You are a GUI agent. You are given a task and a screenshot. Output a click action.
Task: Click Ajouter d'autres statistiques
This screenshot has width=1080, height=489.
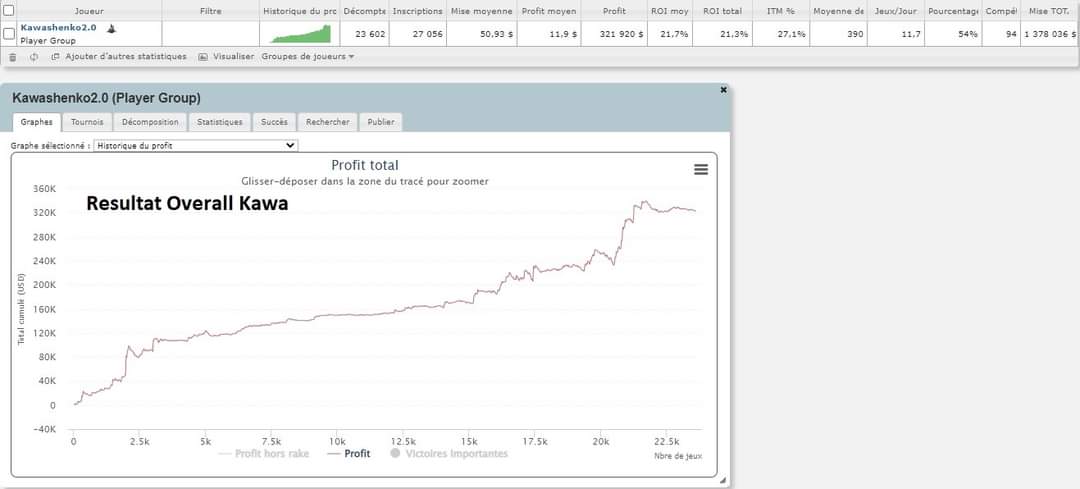pyautogui.click(x=125, y=57)
